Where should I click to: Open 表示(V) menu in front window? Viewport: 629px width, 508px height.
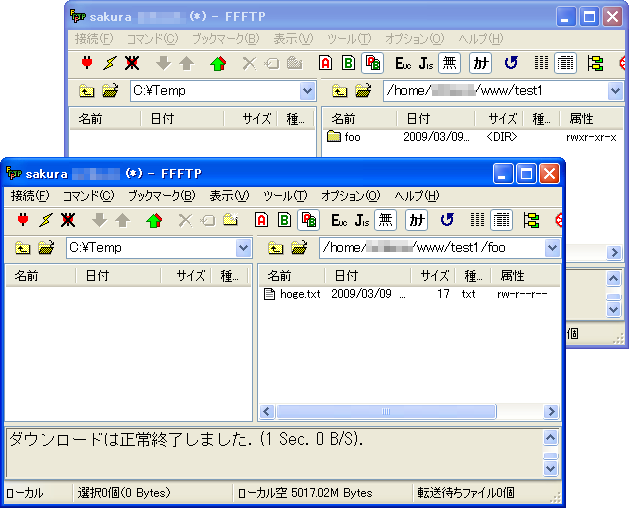click(229, 196)
